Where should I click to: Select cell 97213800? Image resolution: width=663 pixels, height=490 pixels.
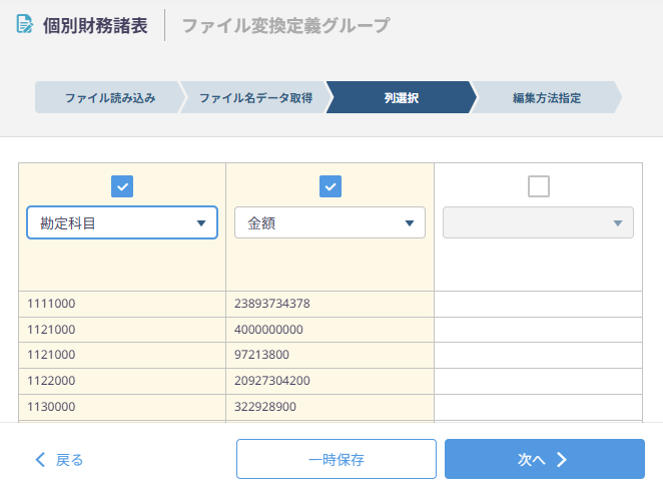click(x=330, y=355)
